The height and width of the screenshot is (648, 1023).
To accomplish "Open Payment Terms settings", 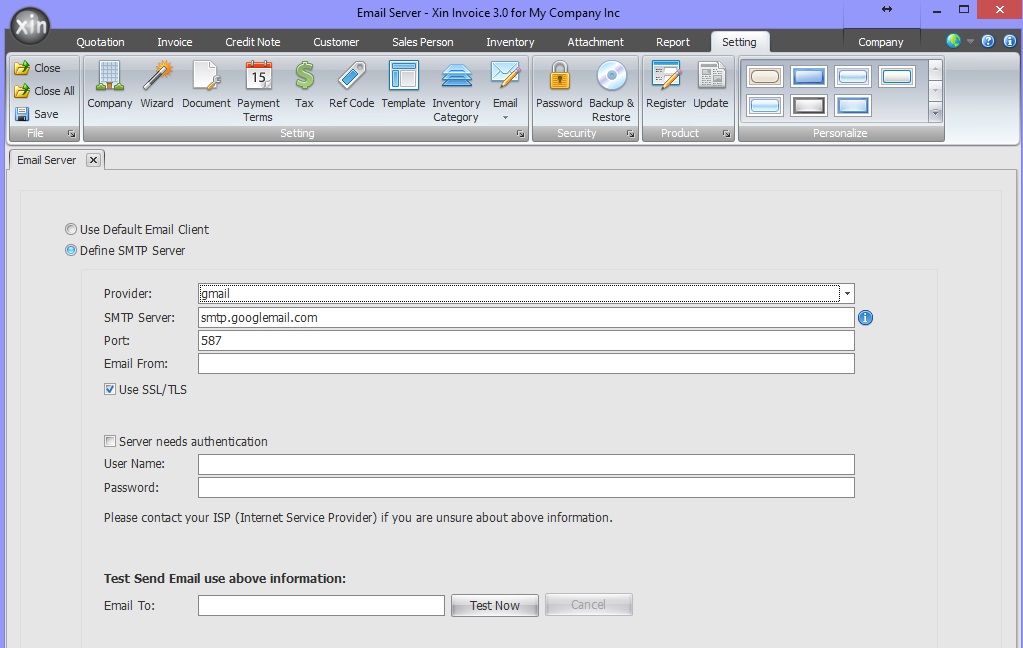I will pyautogui.click(x=258, y=91).
